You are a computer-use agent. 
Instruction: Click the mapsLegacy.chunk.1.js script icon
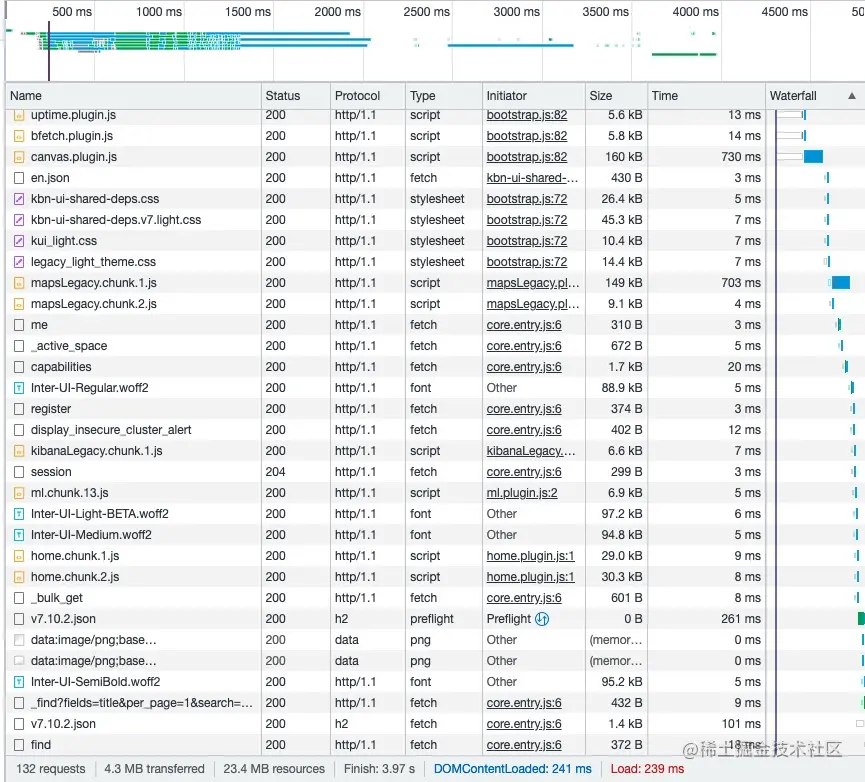19,283
